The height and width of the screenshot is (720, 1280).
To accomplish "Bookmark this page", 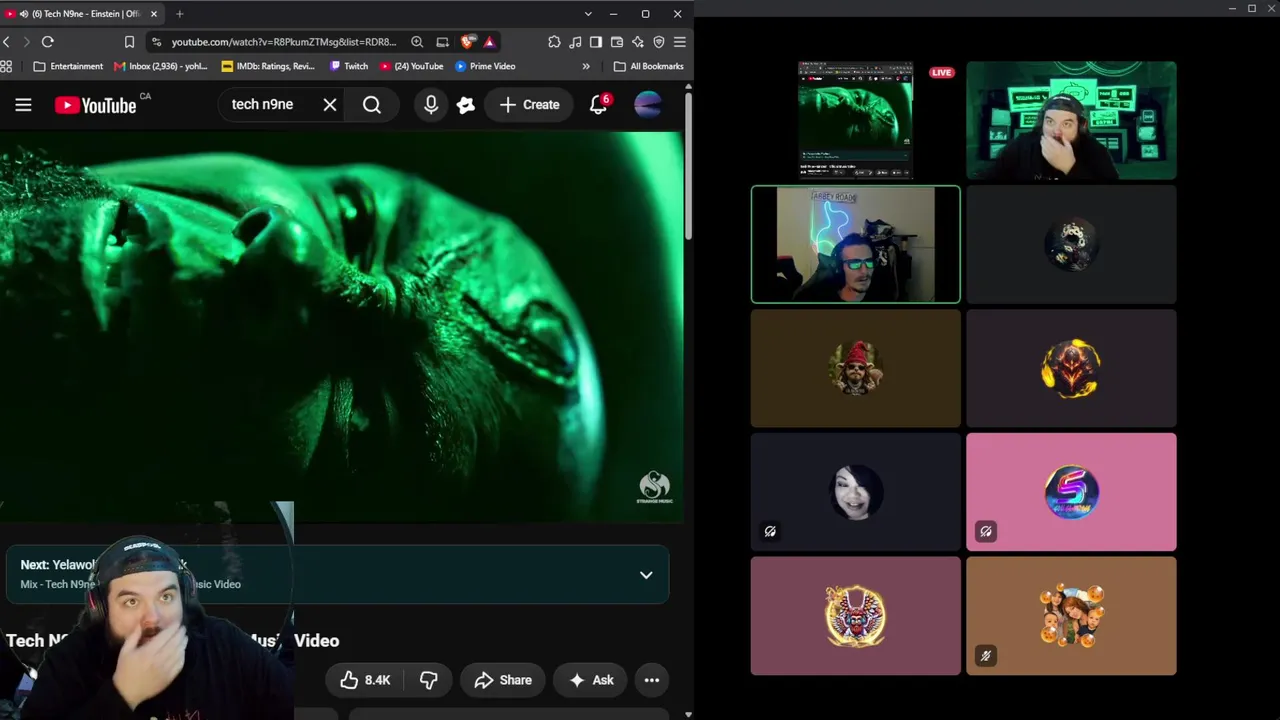I will click(129, 42).
